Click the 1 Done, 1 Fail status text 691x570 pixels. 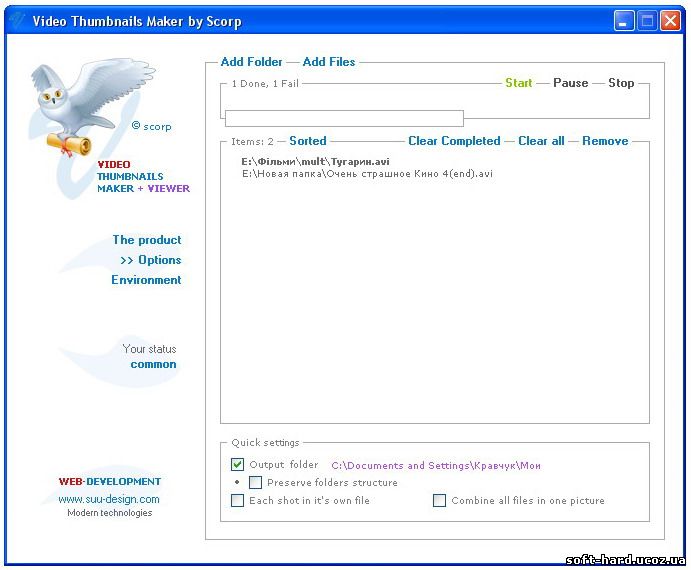(x=265, y=84)
